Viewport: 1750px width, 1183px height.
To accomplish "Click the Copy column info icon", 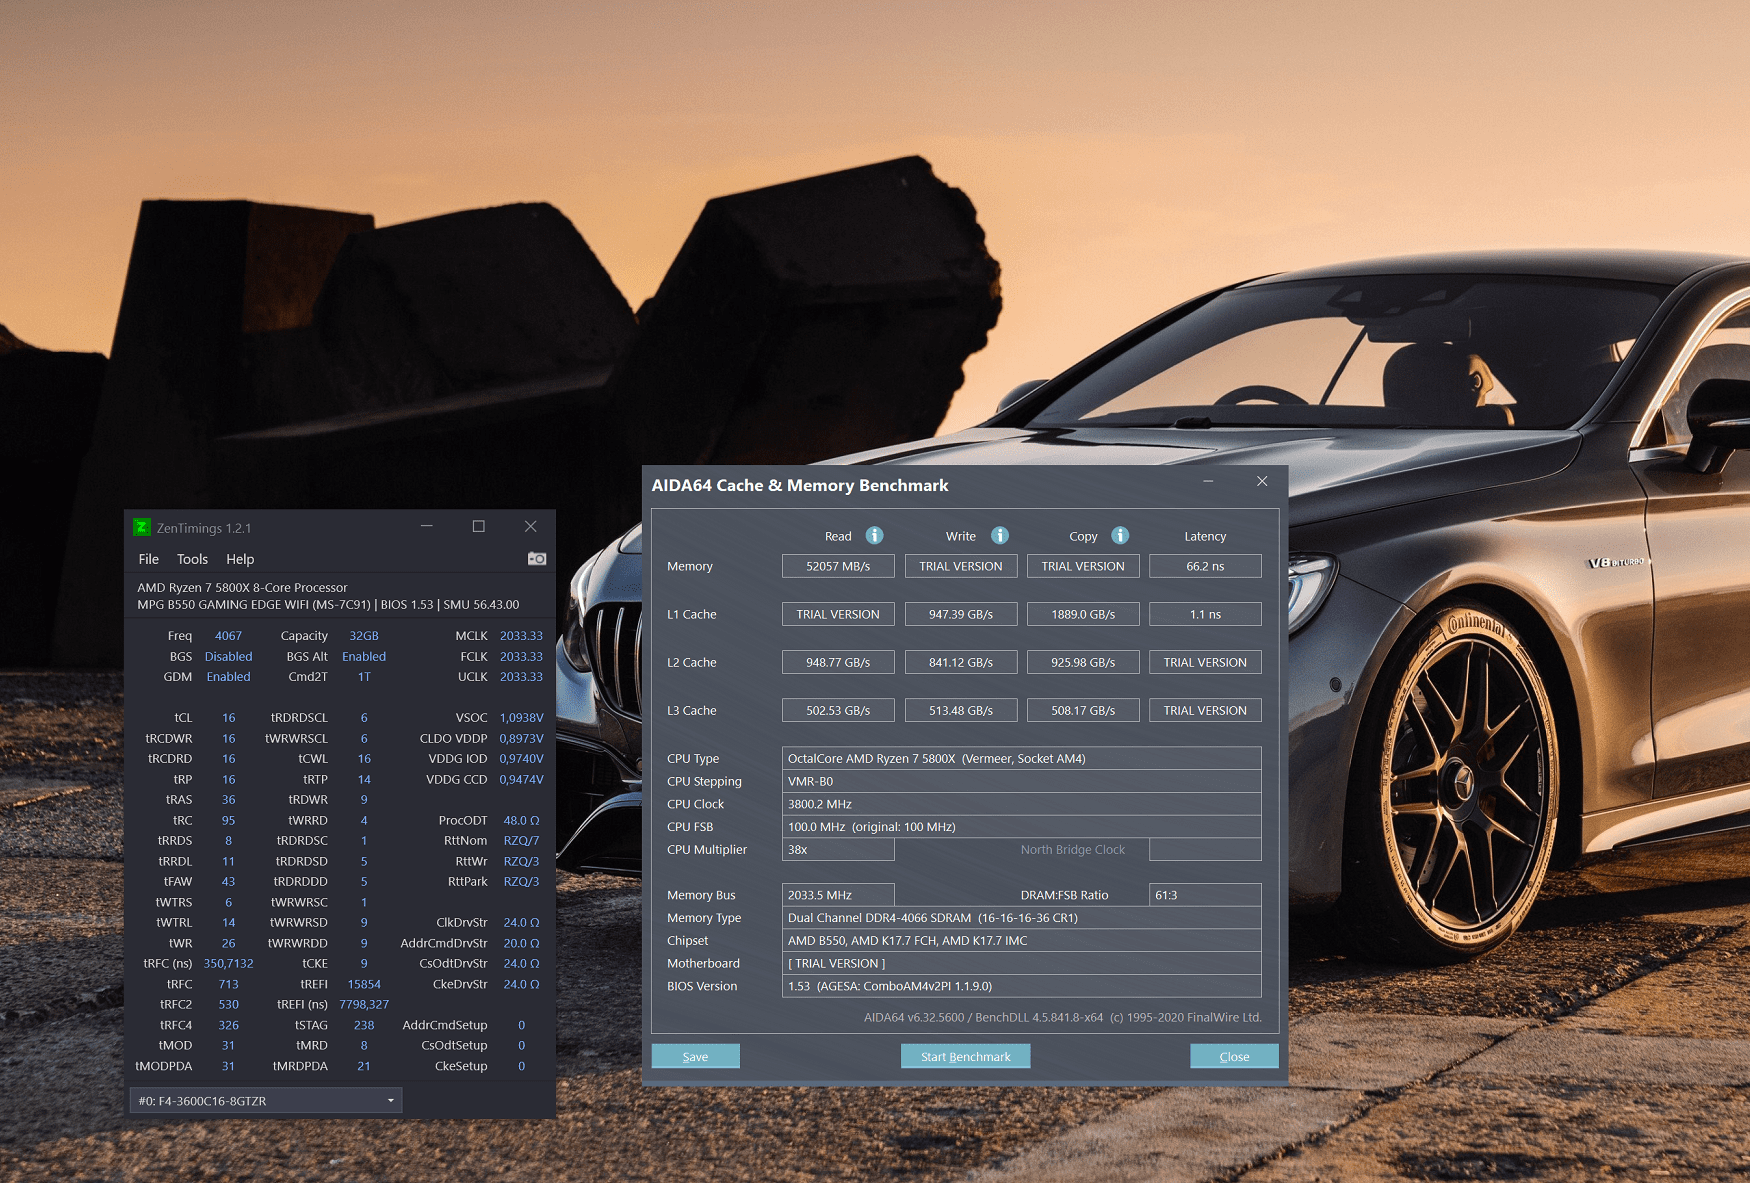I will pos(1120,535).
